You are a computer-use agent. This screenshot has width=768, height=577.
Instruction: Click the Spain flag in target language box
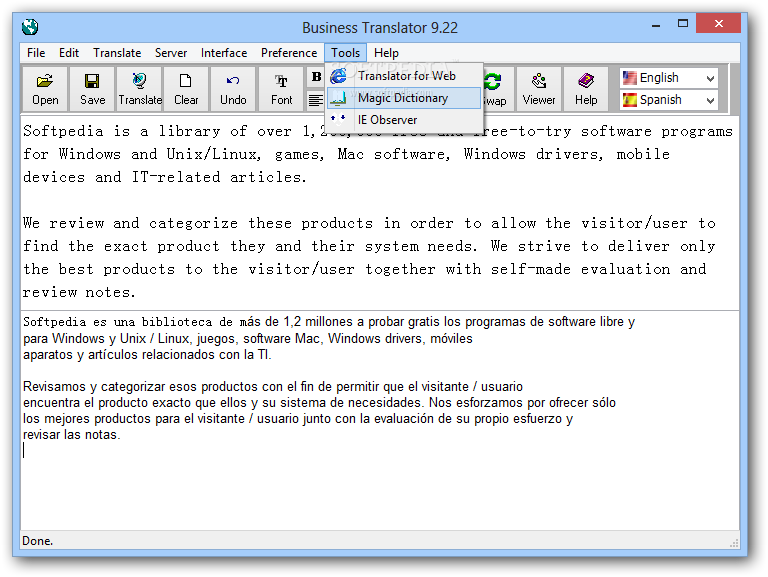629,100
